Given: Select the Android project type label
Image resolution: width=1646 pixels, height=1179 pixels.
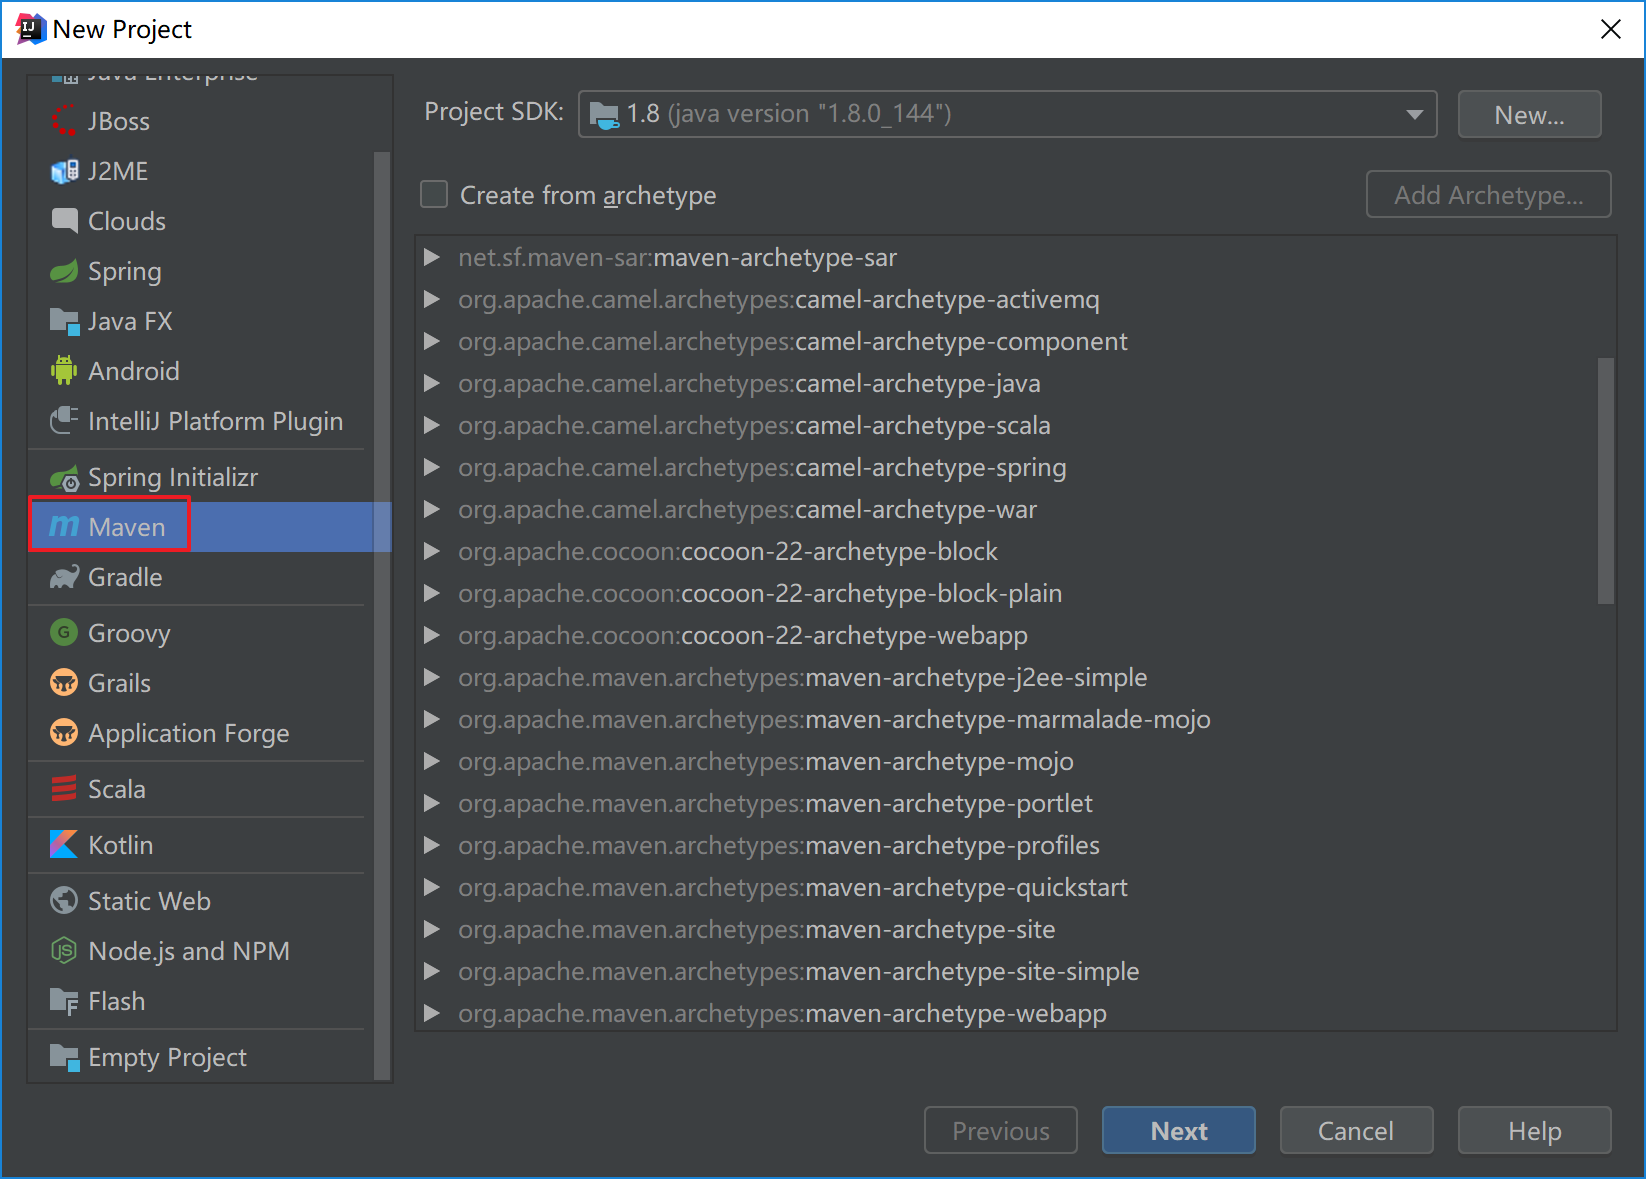Looking at the screenshot, I should [x=134, y=371].
